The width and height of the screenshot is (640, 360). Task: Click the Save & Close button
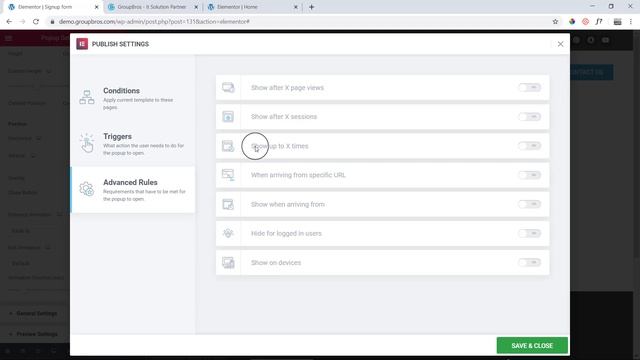click(532, 345)
